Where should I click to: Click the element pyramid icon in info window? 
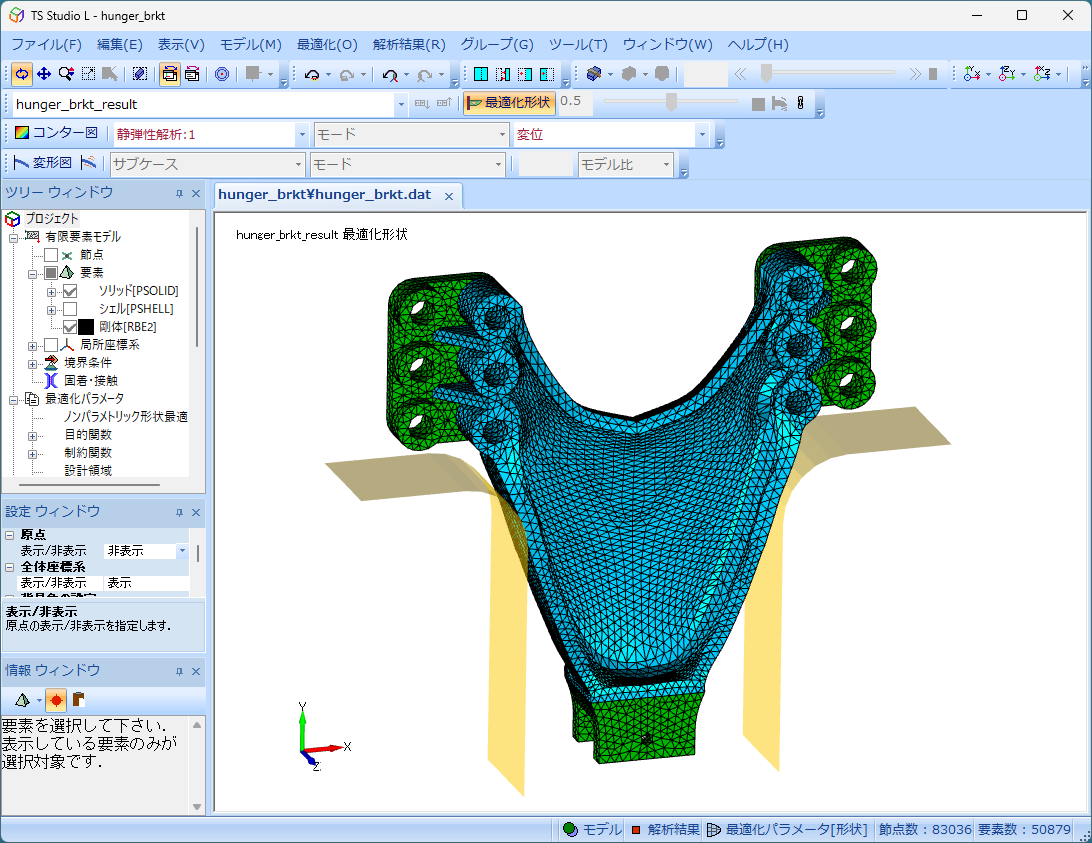coord(22,699)
